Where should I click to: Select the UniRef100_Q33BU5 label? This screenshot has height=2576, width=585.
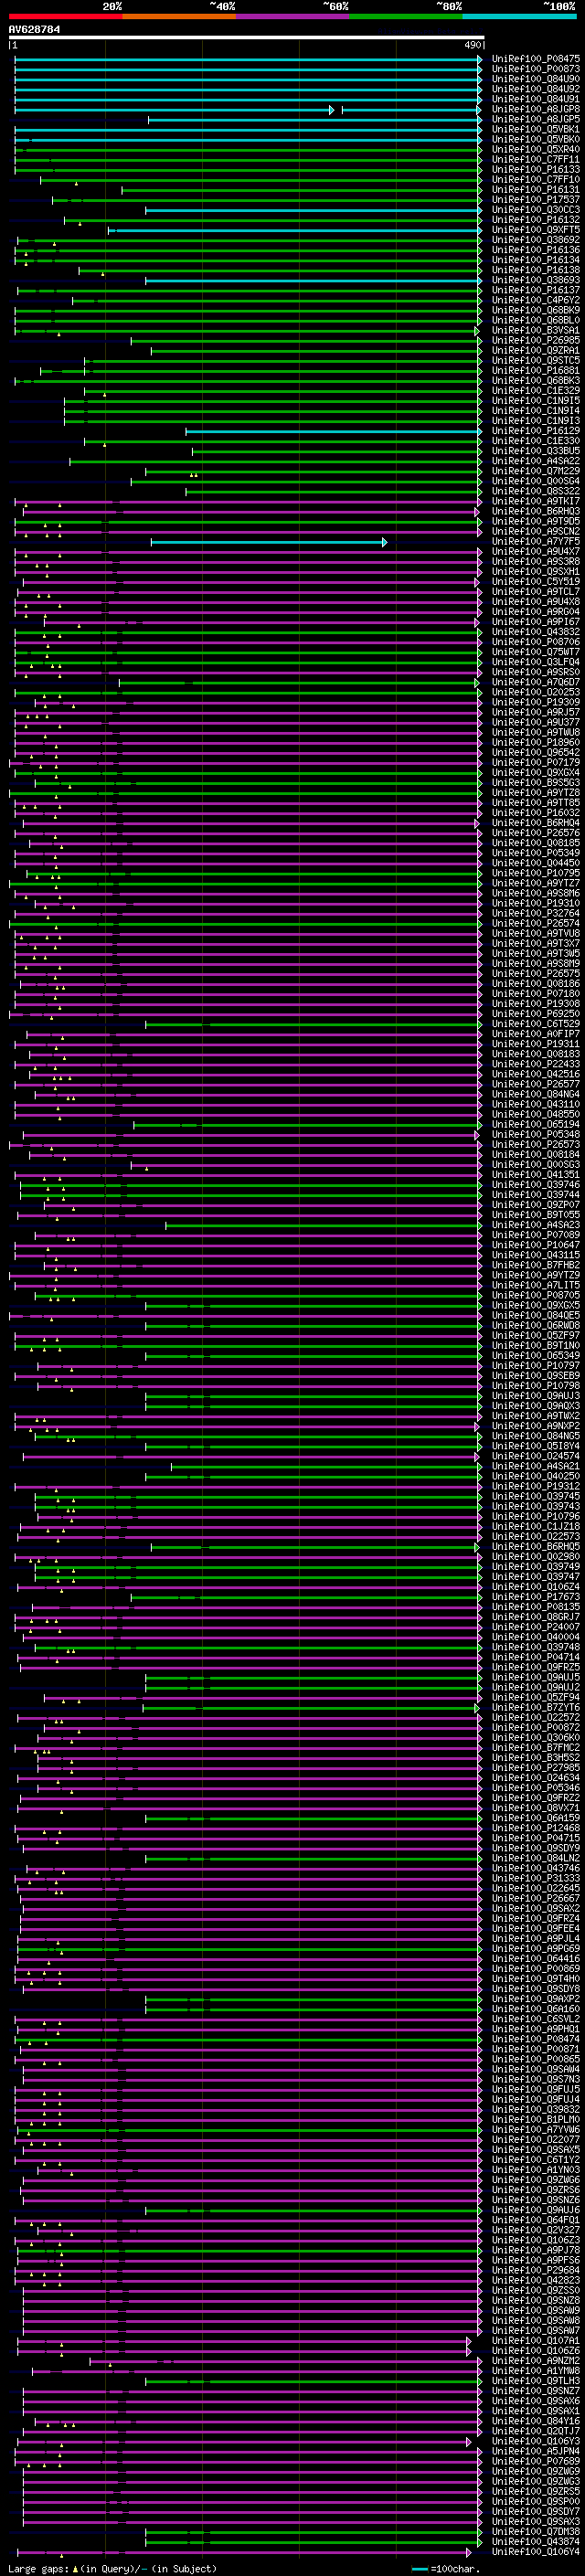click(536, 451)
